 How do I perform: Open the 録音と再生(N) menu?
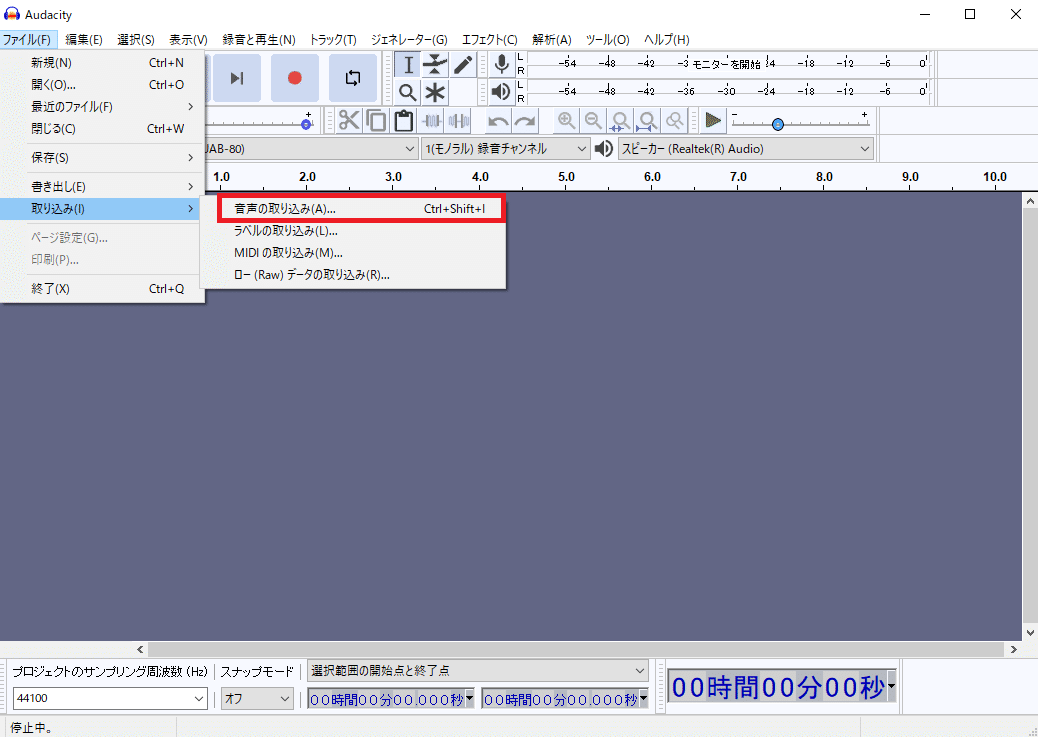point(259,40)
